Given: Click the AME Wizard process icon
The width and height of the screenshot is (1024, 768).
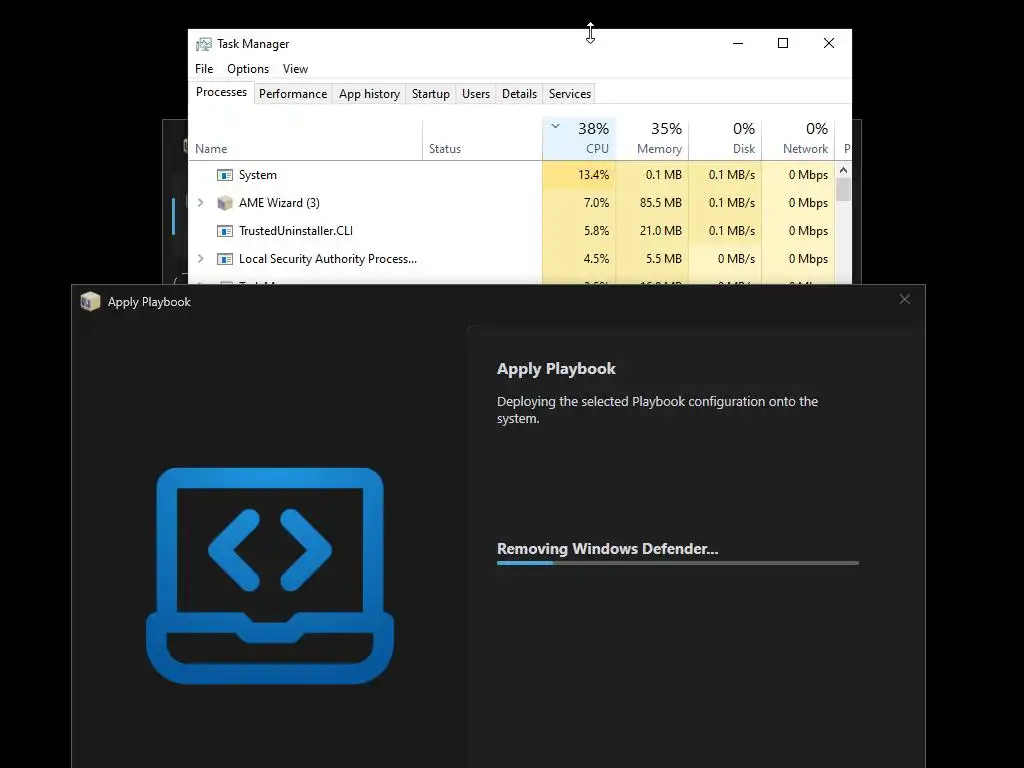Looking at the screenshot, I should [x=225, y=203].
